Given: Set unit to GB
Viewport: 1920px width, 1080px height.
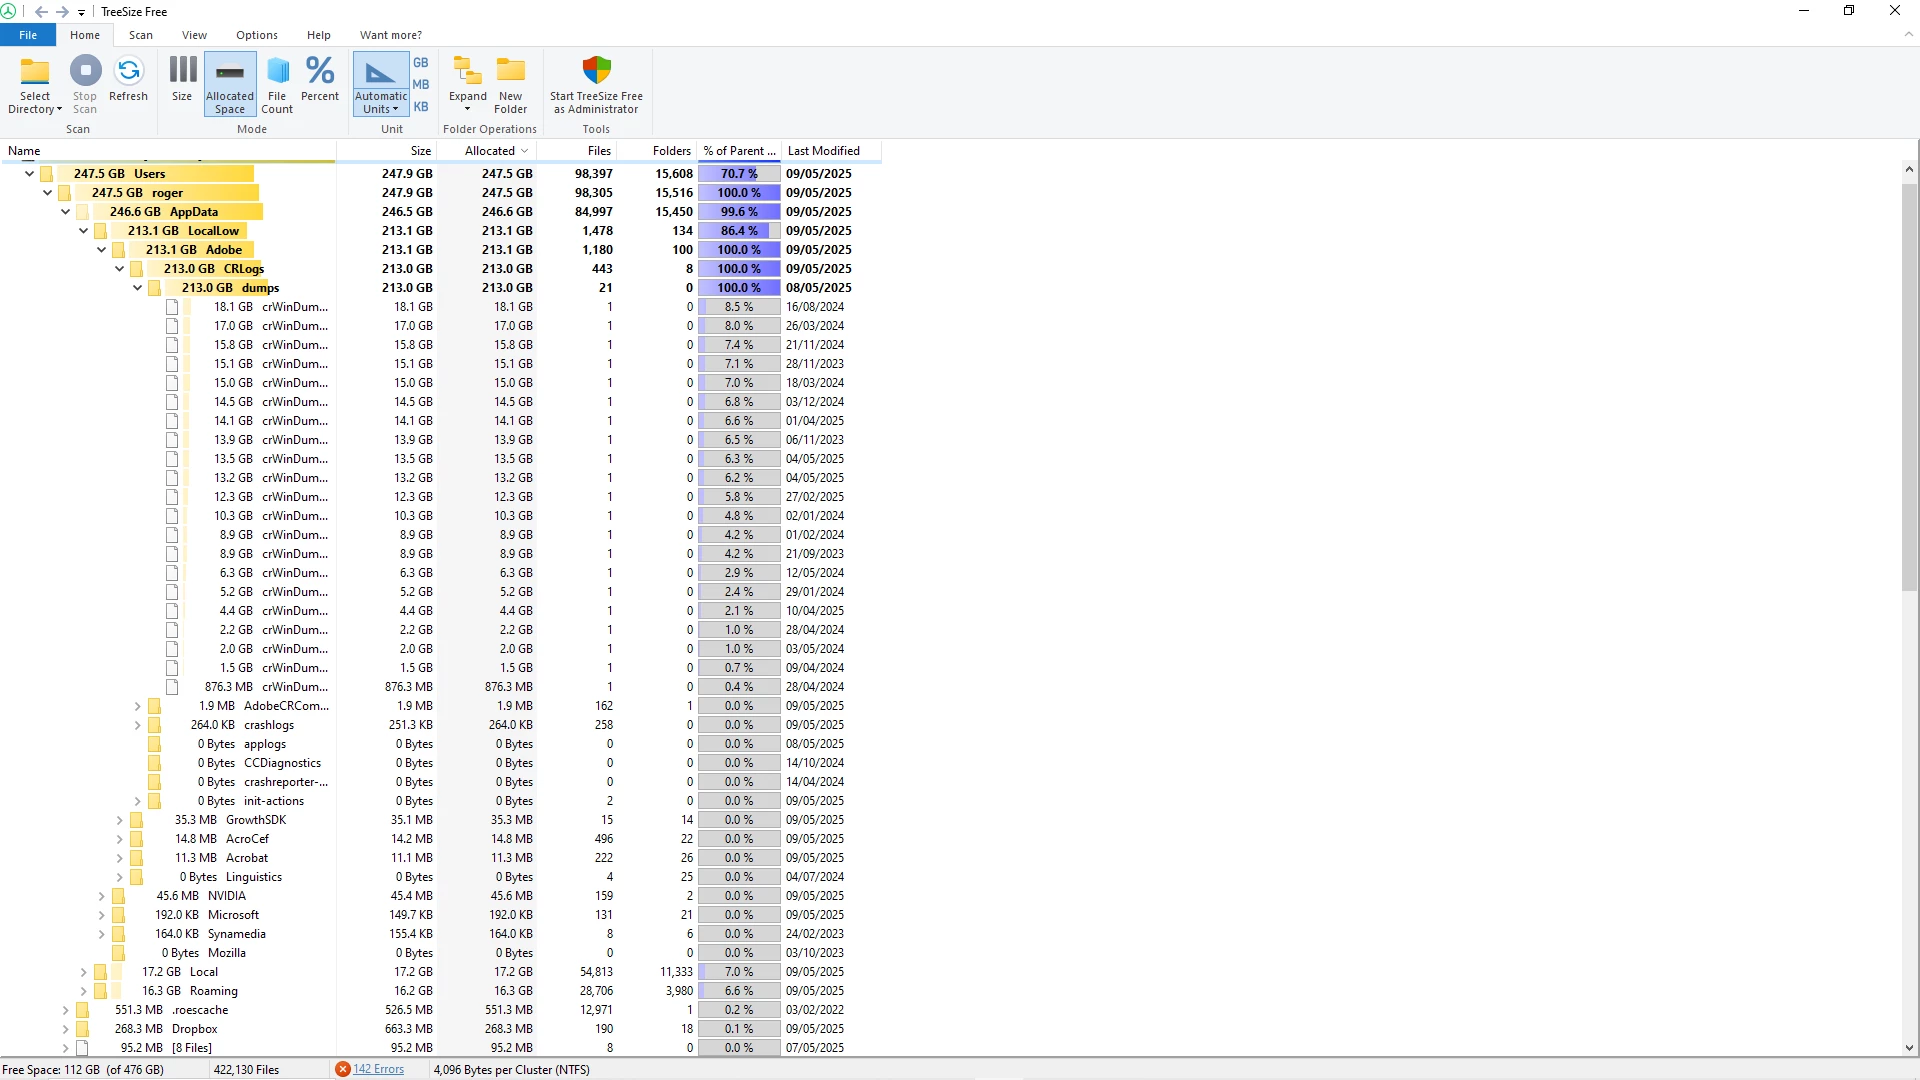Looking at the screenshot, I should point(421,62).
